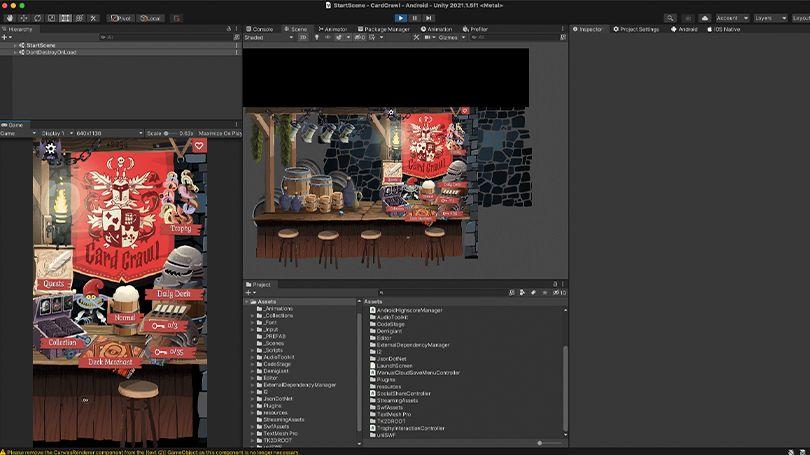Open the Shaded draw mode dropdown

coord(269,37)
